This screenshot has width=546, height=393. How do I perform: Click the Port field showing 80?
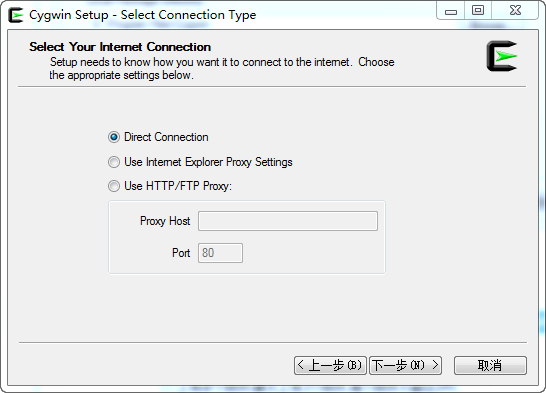click(220, 253)
